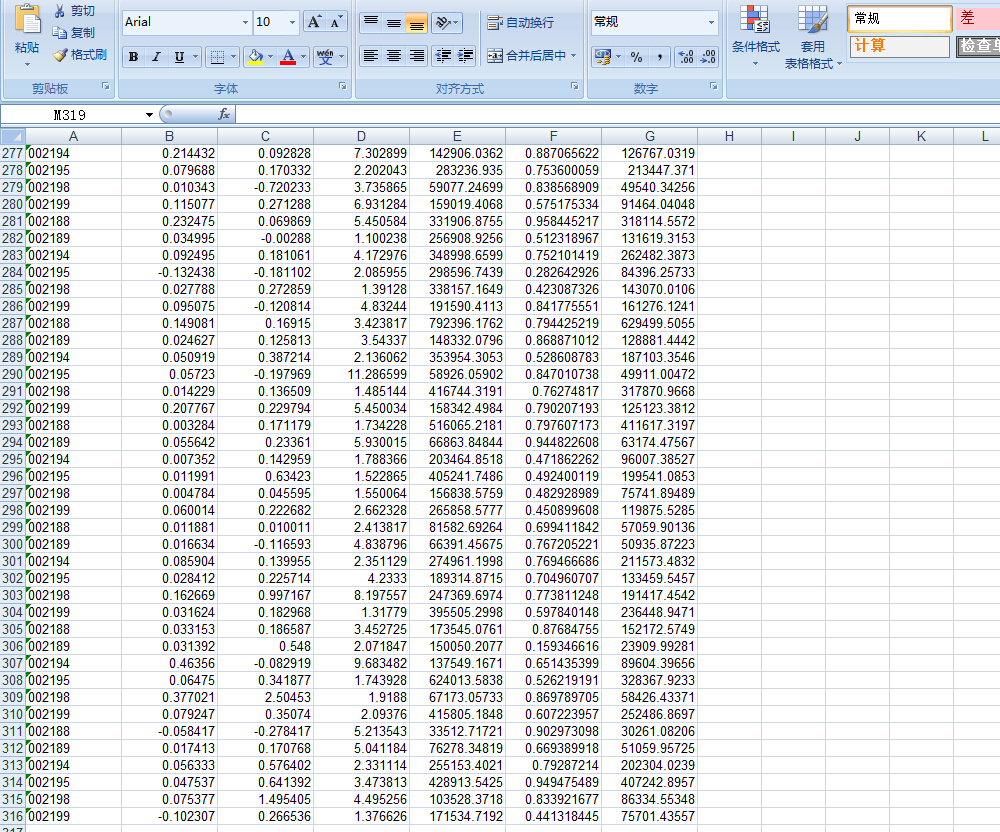
Task: Toggle underline formatting
Action: pos(179,57)
